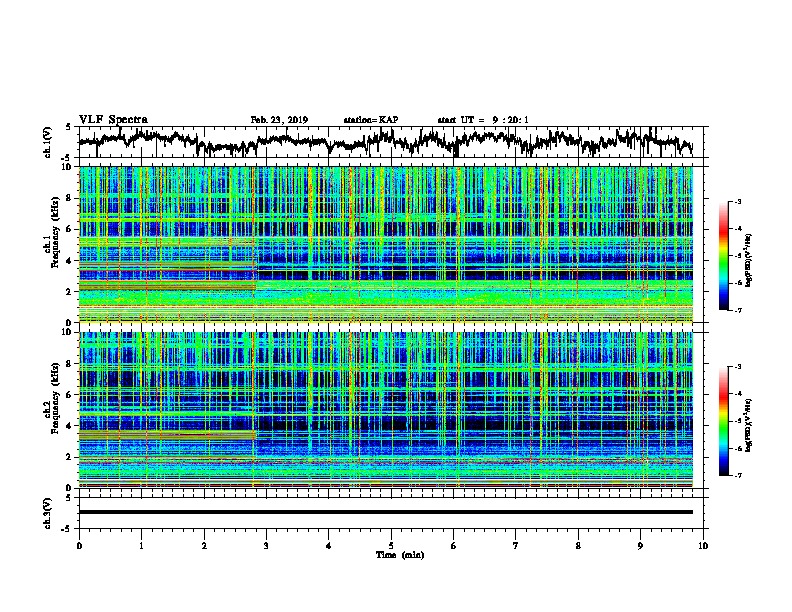
Task: Click the "VLF Spectra" plot title
Action: point(113,119)
